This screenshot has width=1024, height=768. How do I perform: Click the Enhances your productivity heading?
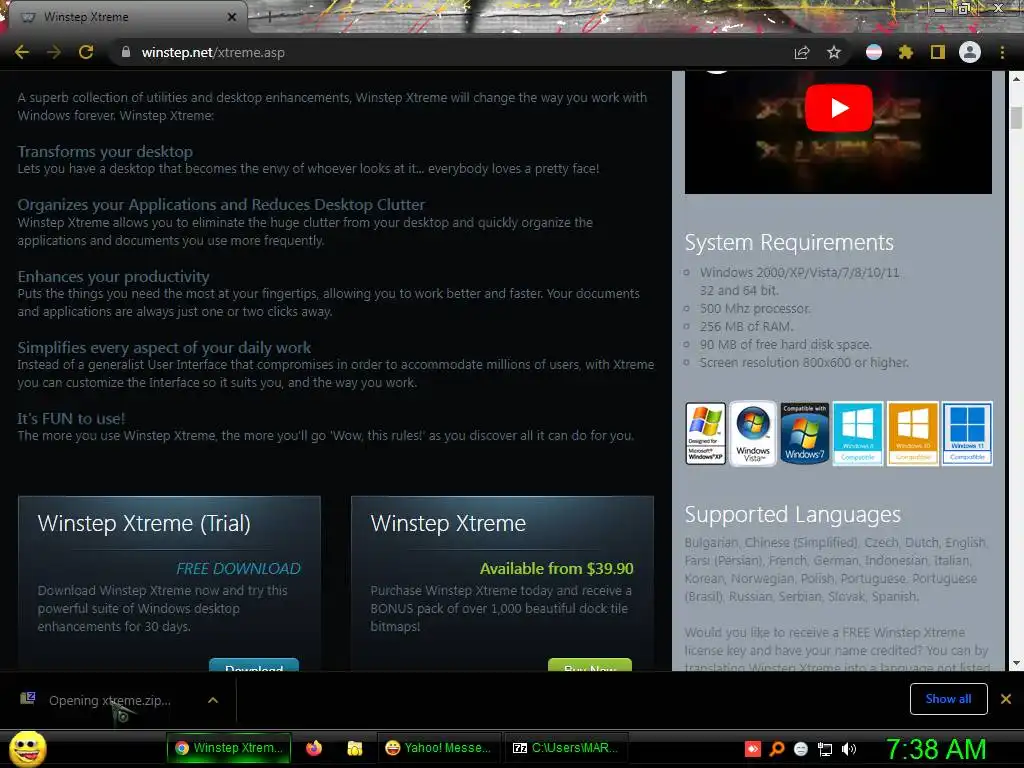point(114,276)
